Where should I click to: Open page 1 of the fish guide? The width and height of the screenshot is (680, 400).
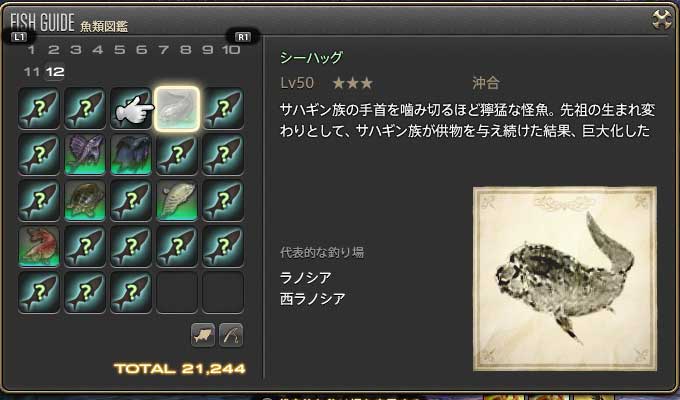pos(31,50)
